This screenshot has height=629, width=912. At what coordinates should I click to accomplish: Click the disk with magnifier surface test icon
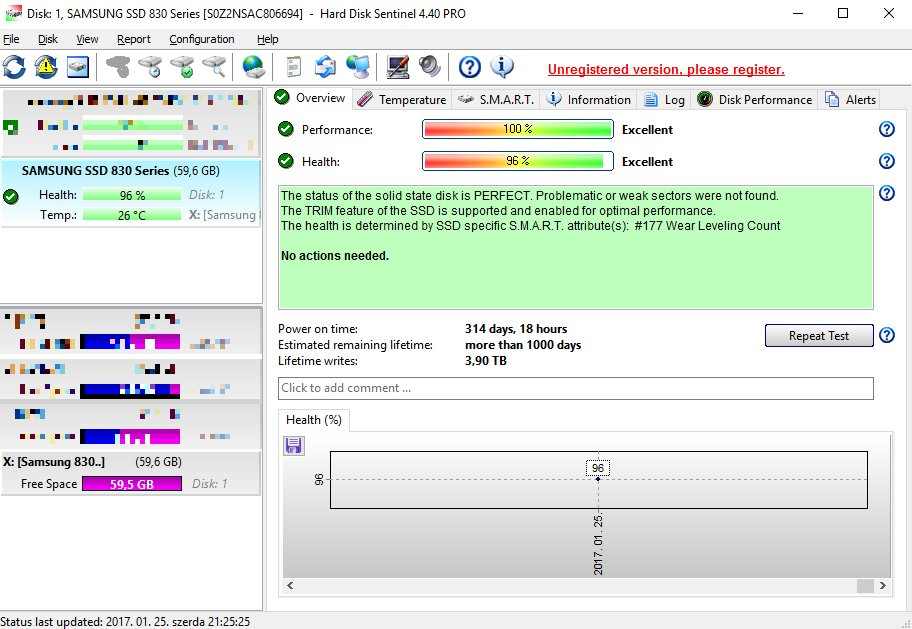[215, 67]
